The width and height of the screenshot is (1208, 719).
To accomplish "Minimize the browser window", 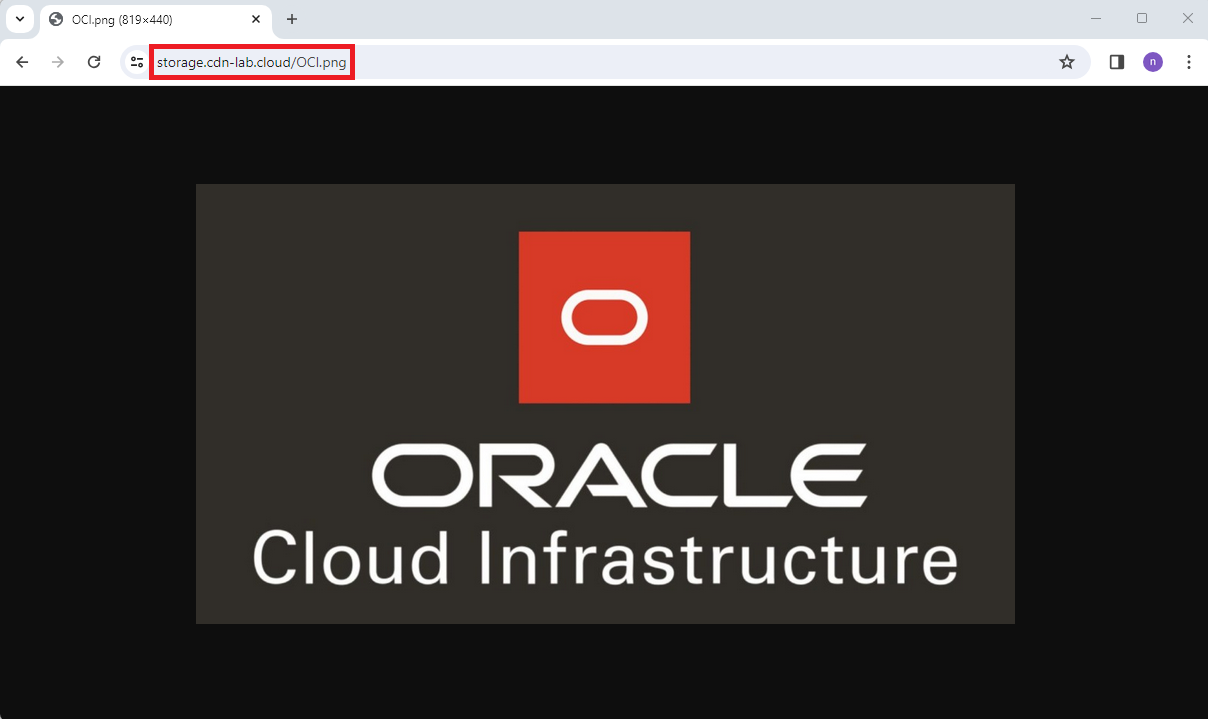I will coord(1096,18).
